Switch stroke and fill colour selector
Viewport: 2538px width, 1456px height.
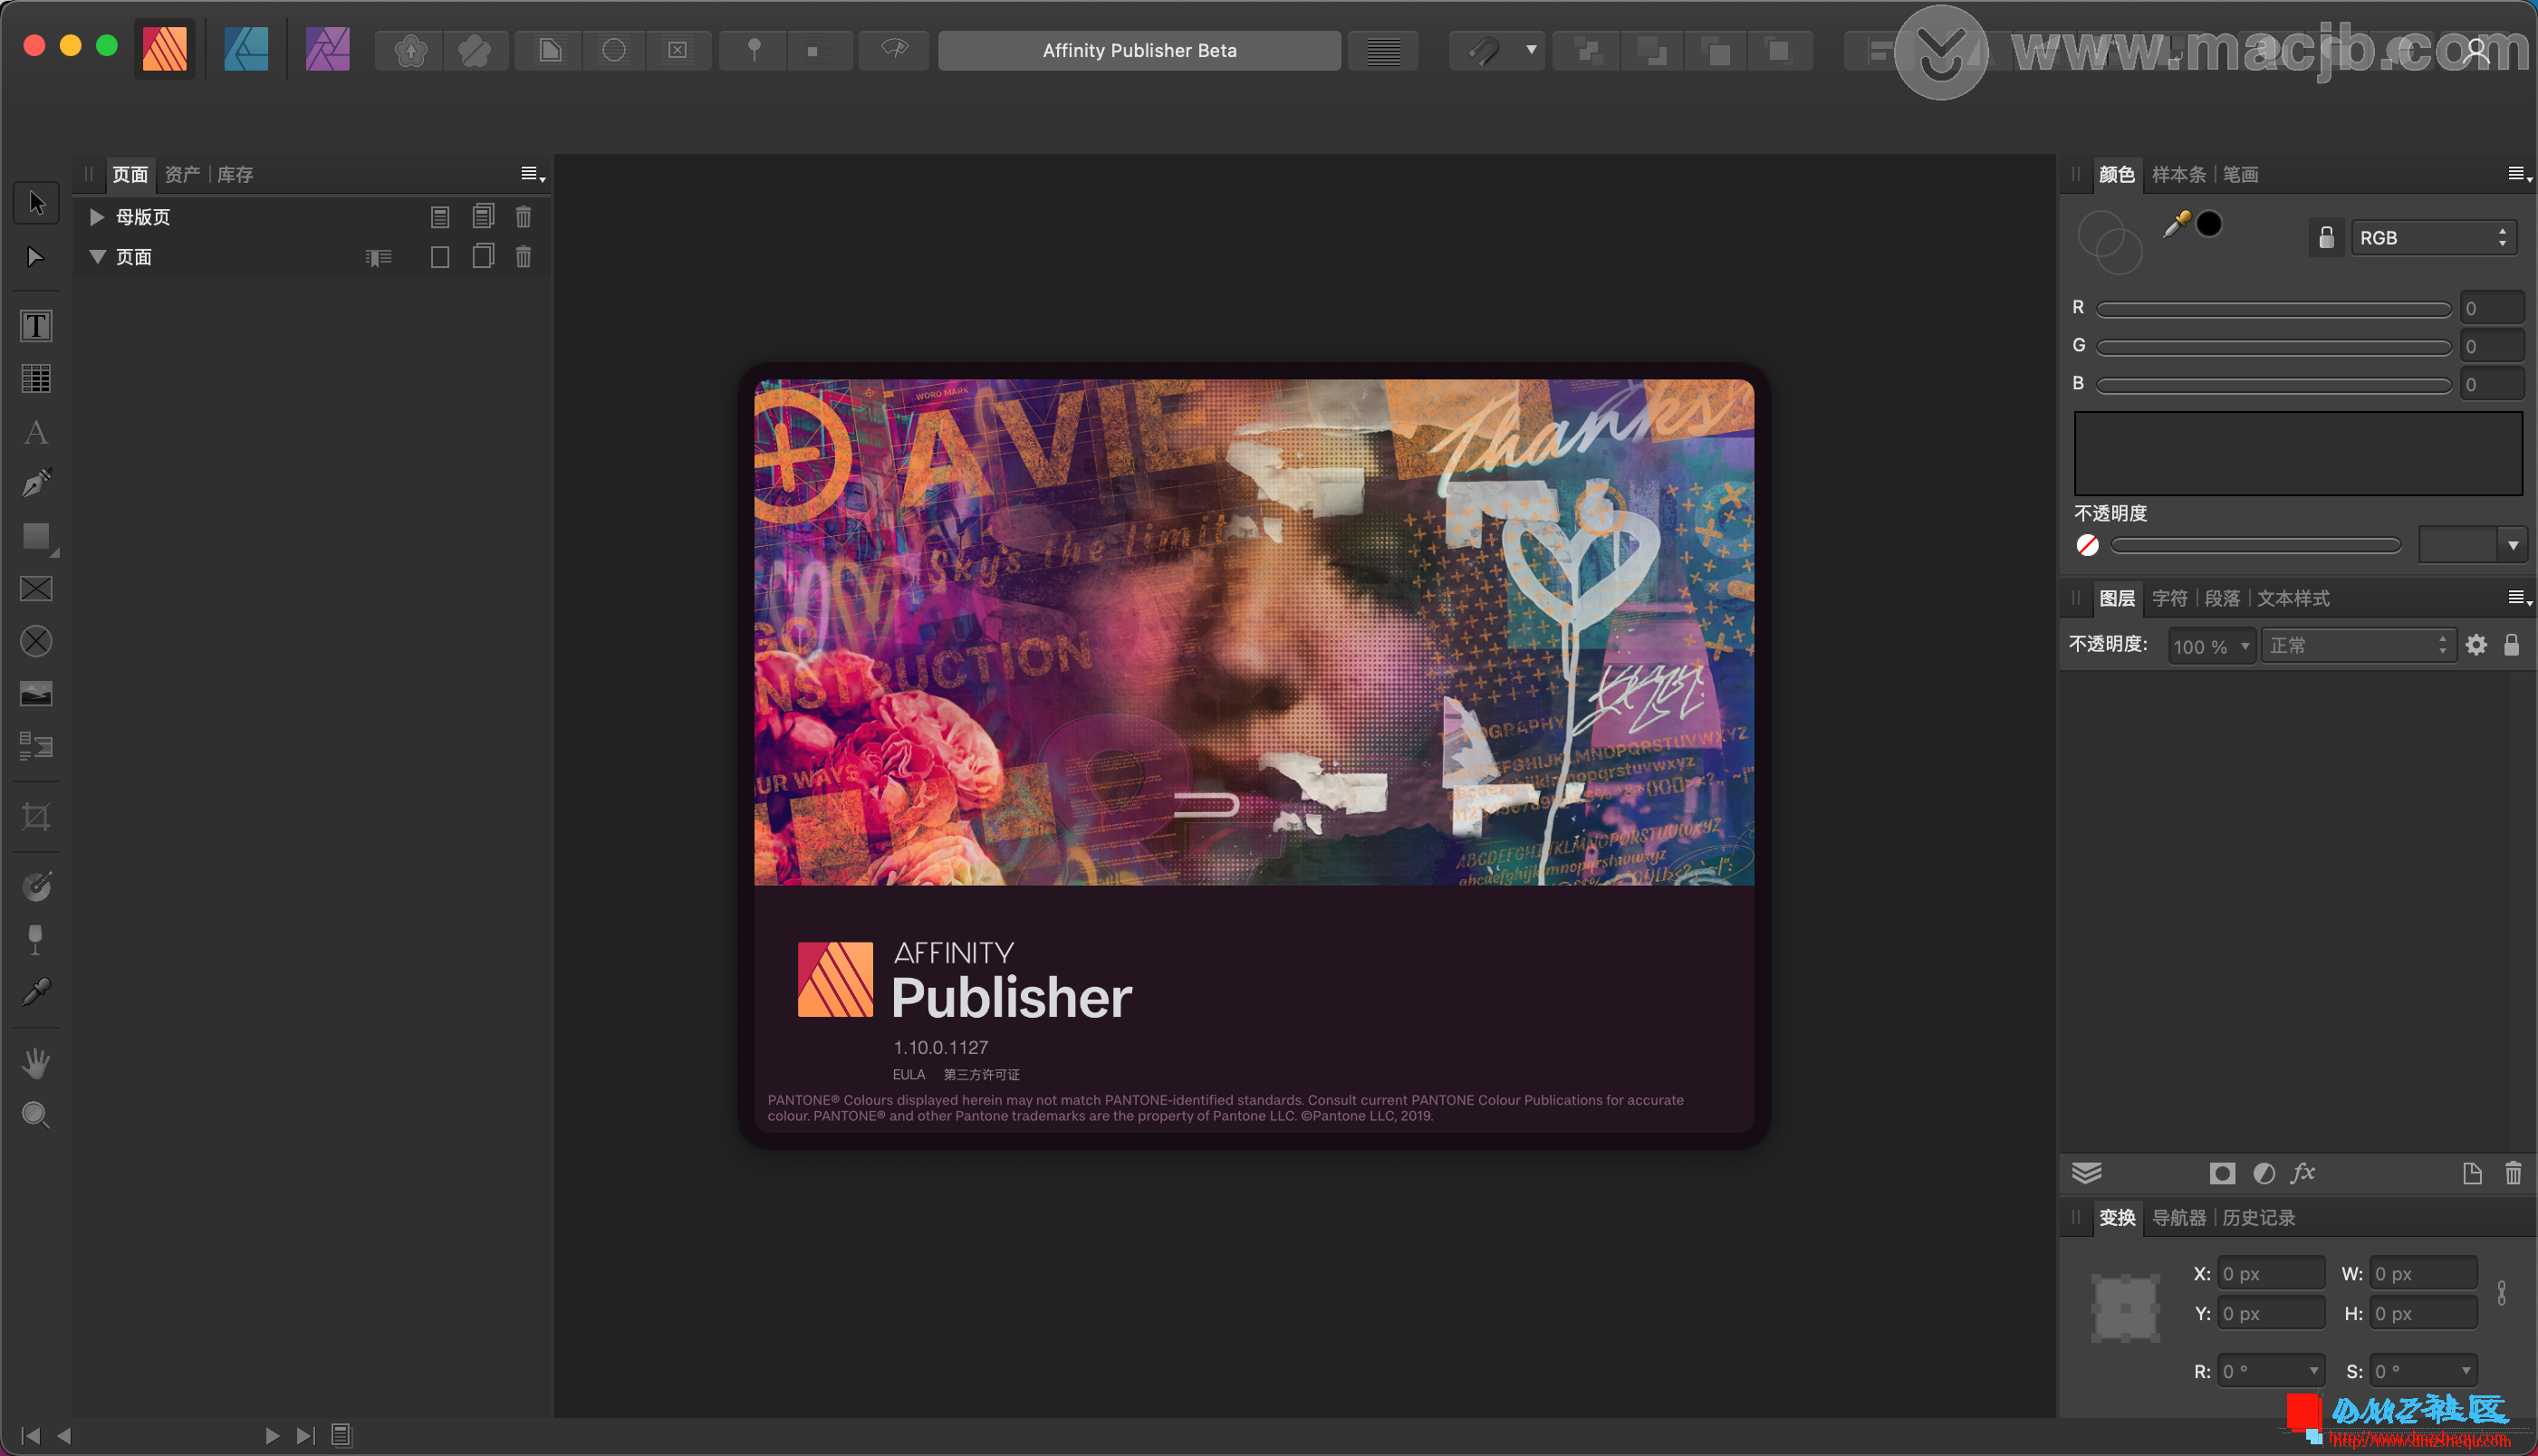[2109, 241]
